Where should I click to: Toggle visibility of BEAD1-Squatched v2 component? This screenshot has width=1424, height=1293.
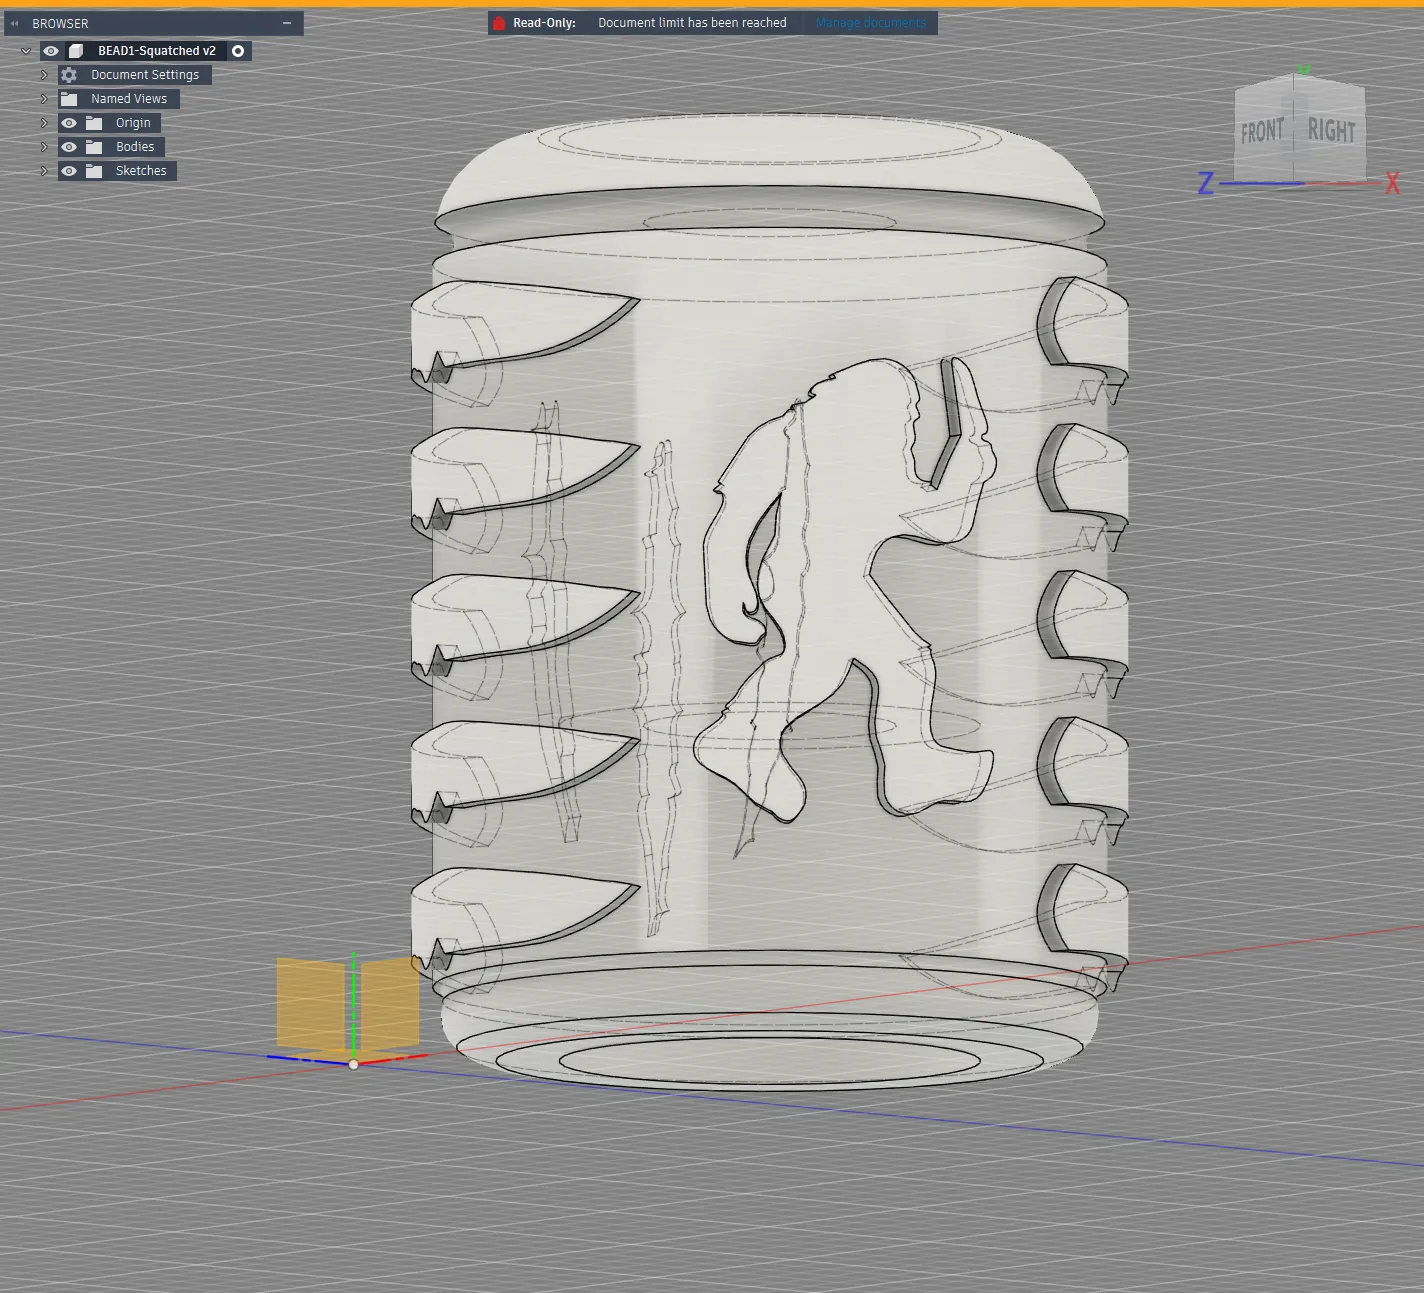pos(51,51)
